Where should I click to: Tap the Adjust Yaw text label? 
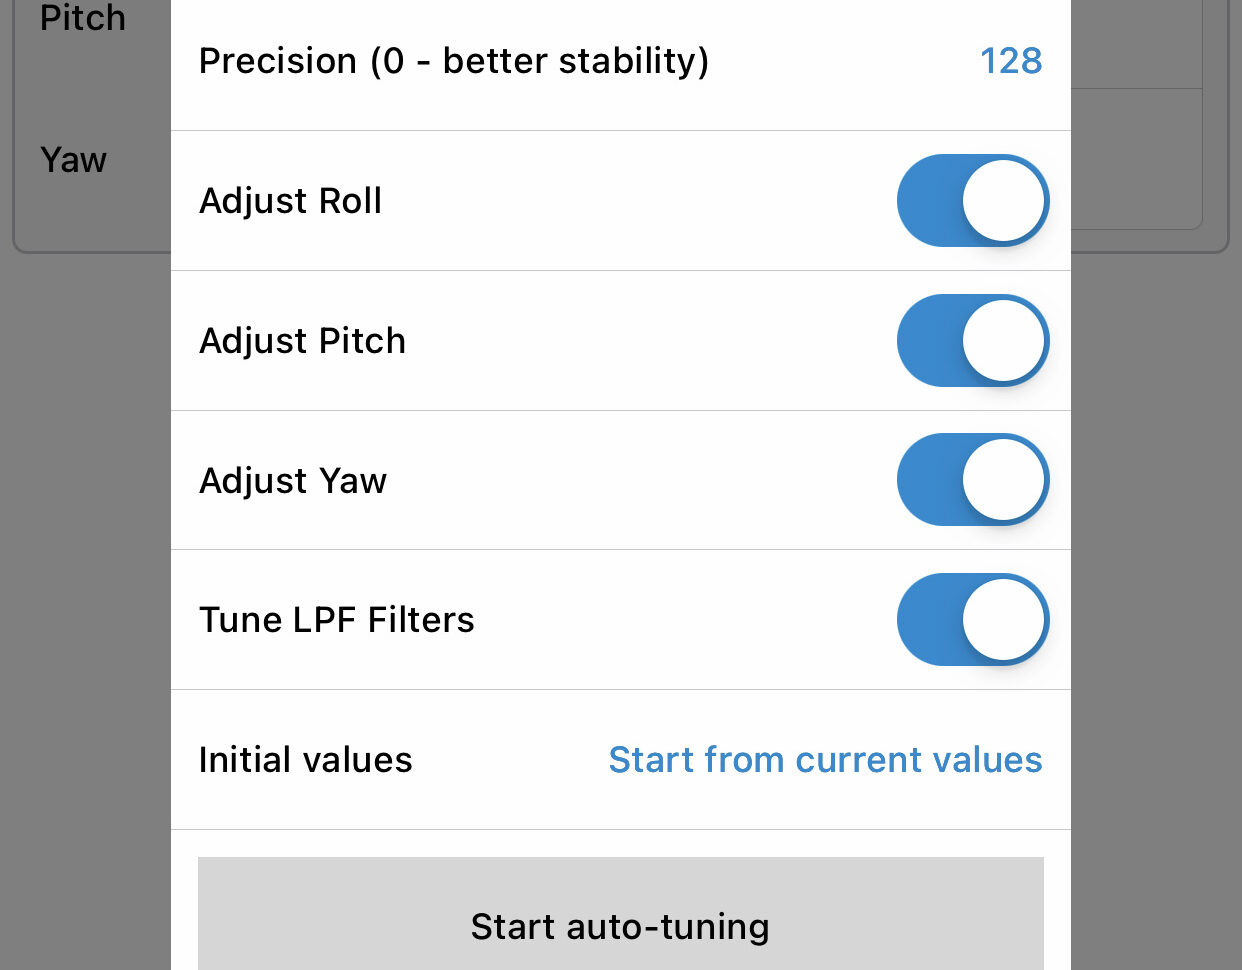click(x=293, y=481)
